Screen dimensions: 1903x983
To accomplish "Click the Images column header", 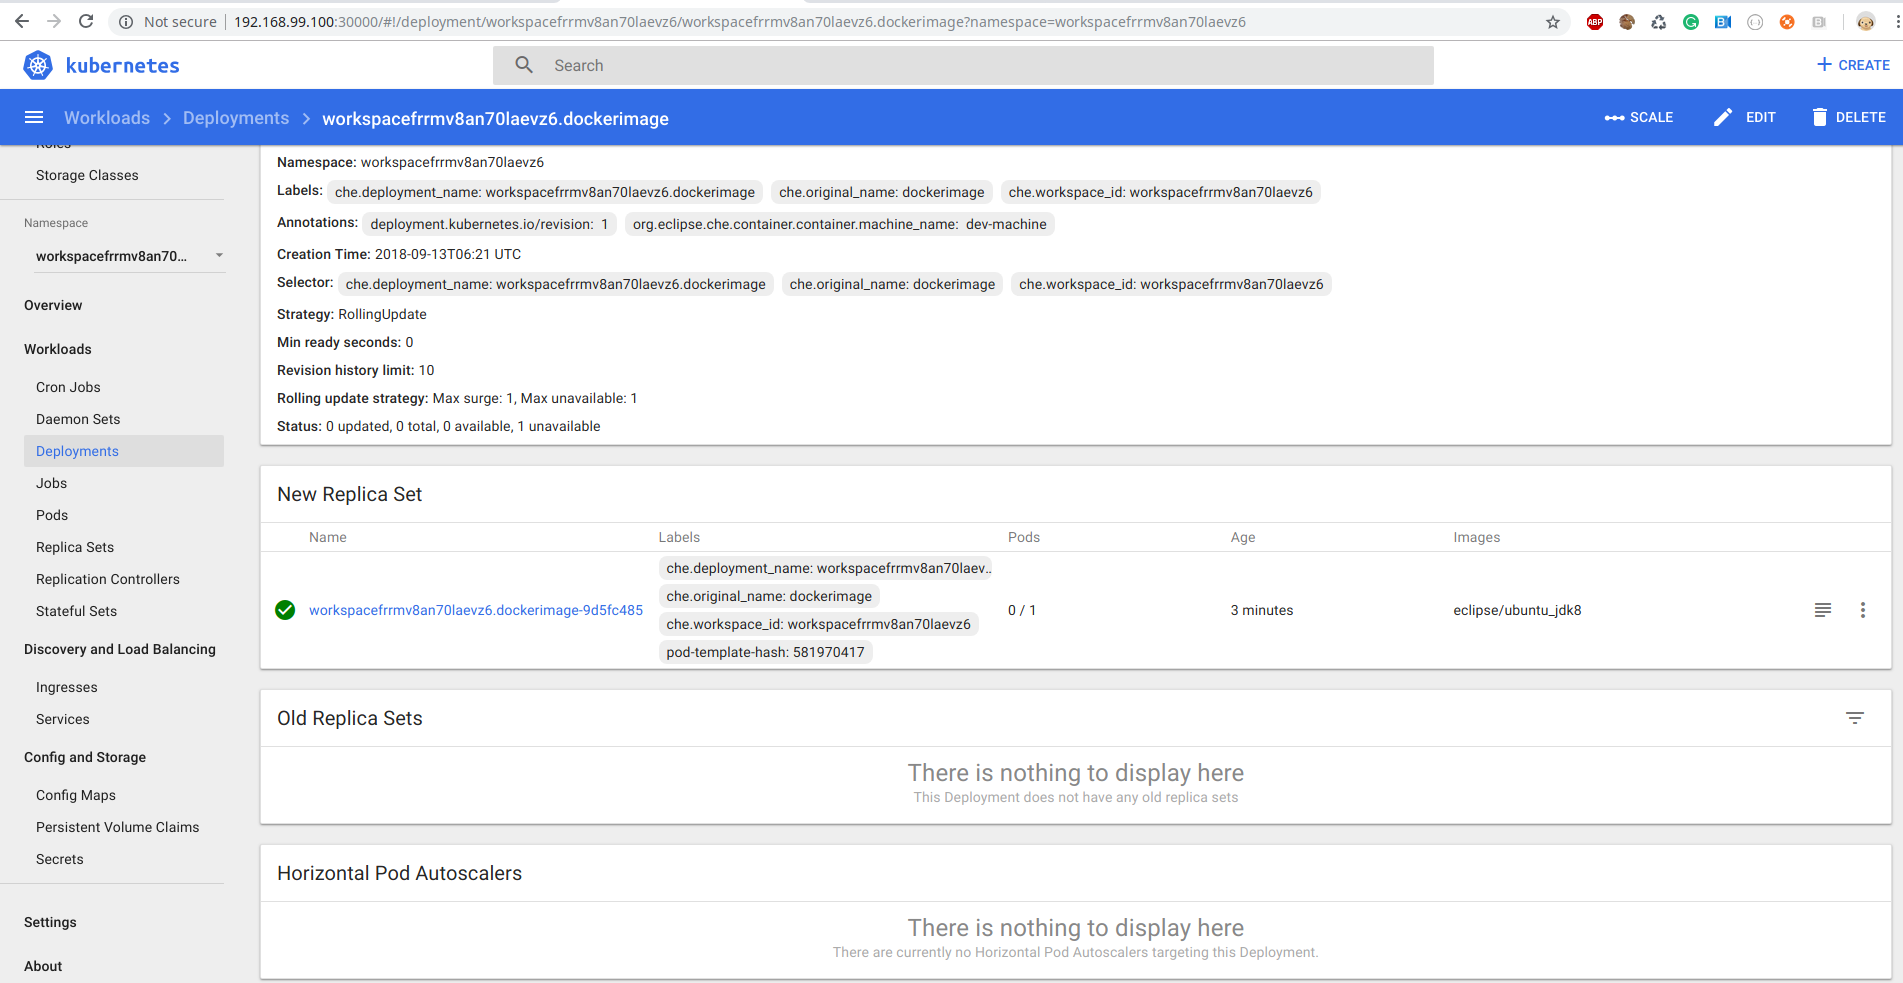I will [1477, 537].
